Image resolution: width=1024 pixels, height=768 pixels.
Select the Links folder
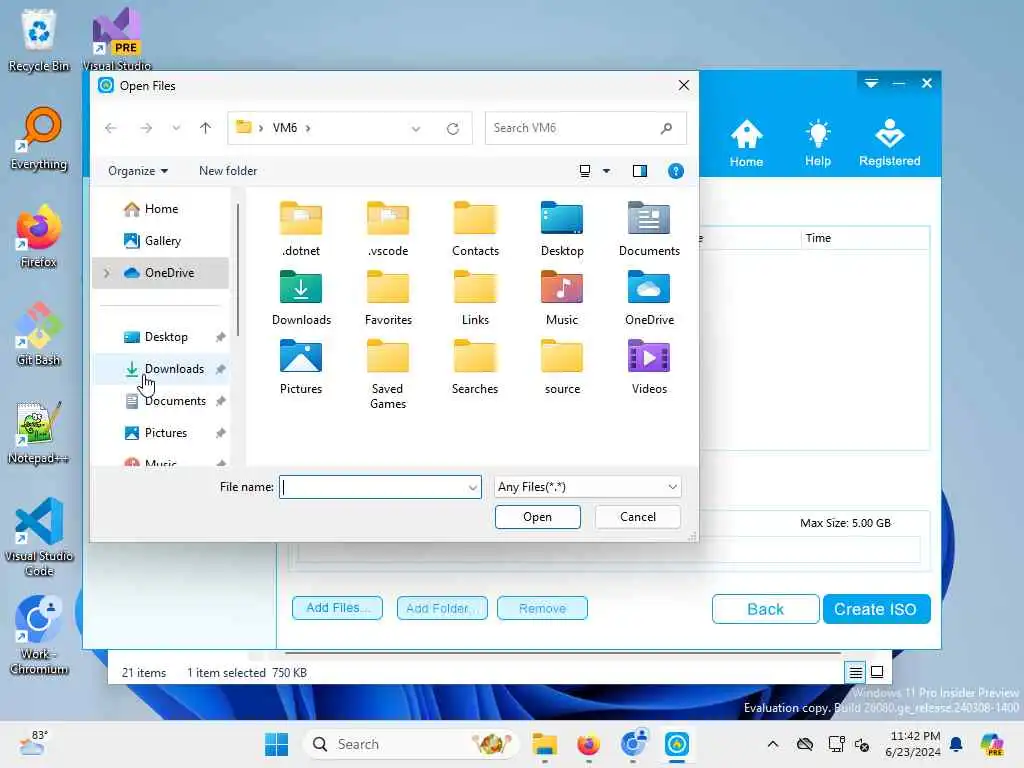(475, 298)
